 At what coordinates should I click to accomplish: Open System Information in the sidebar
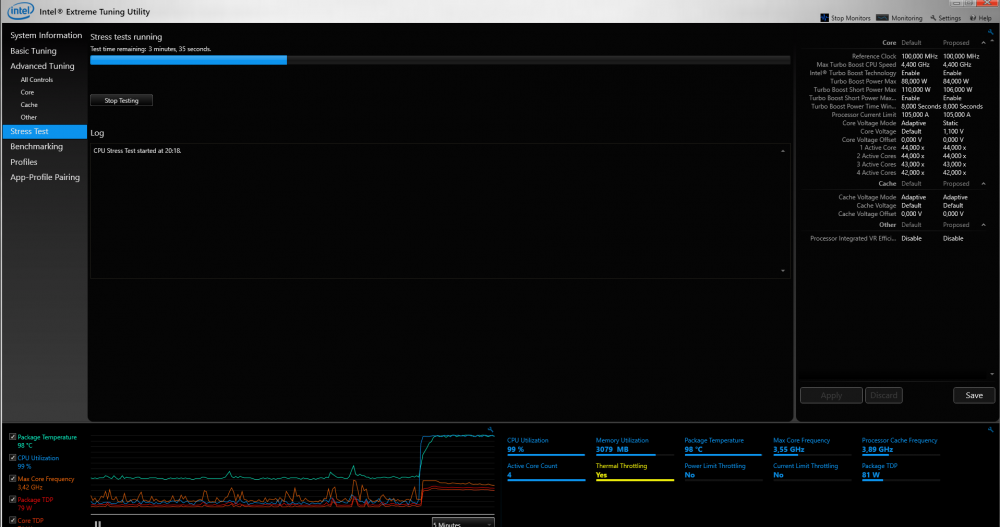(46, 35)
